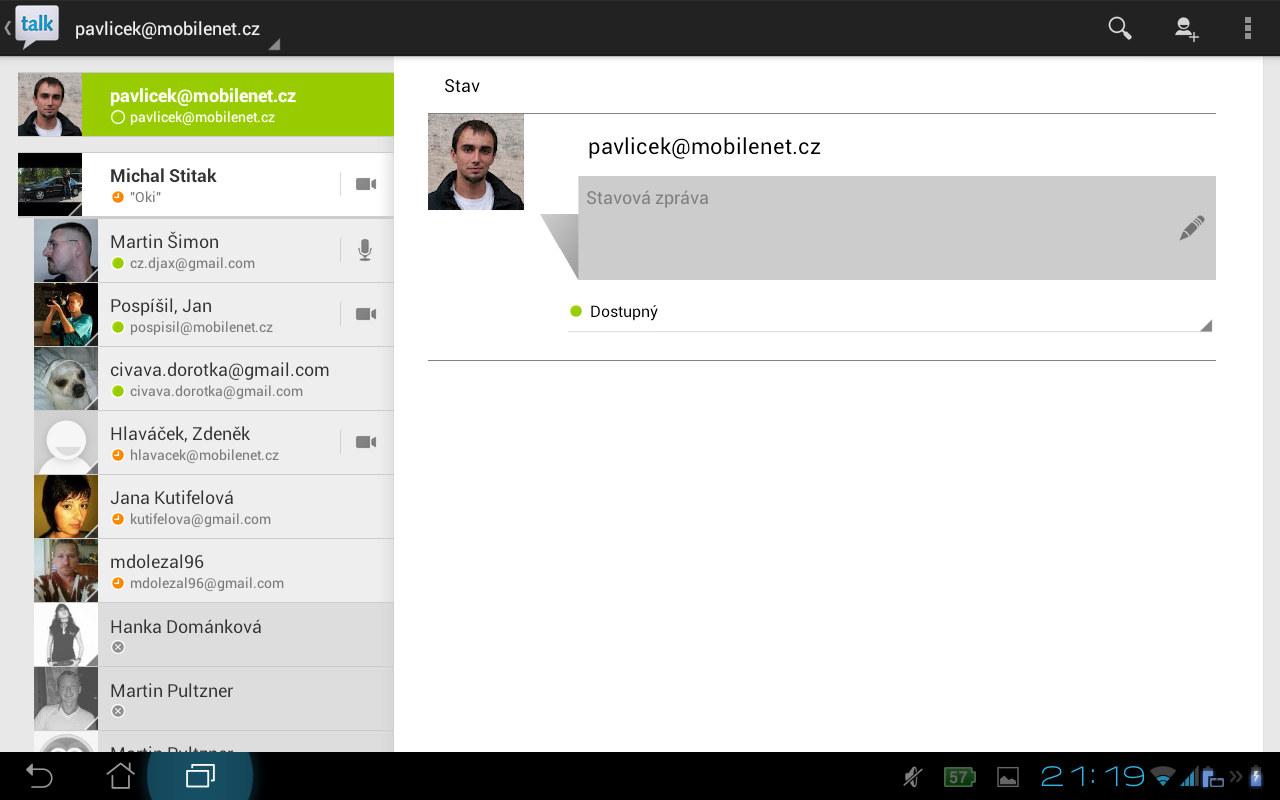The width and height of the screenshot is (1280, 800).
Task: Tap the add contact icon
Action: tap(1185, 28)
